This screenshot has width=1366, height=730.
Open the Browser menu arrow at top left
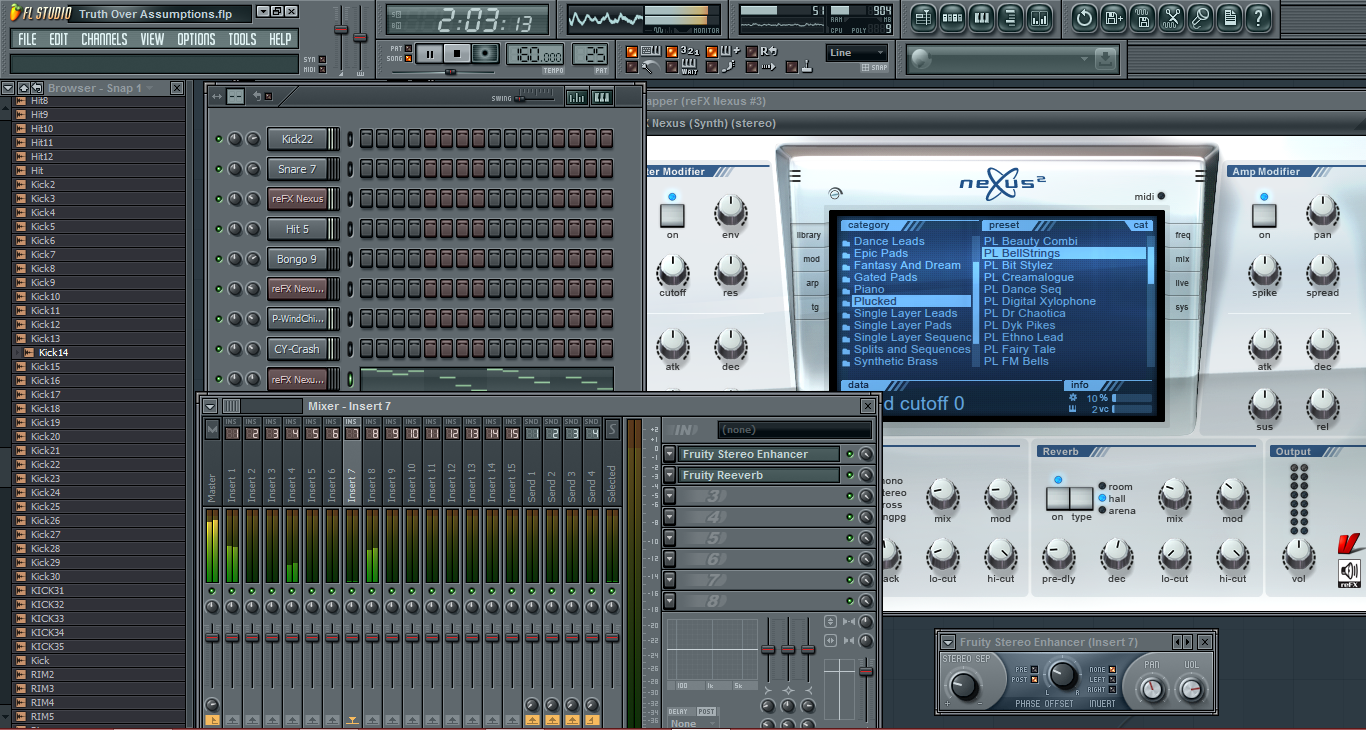(x=8, y=88)
